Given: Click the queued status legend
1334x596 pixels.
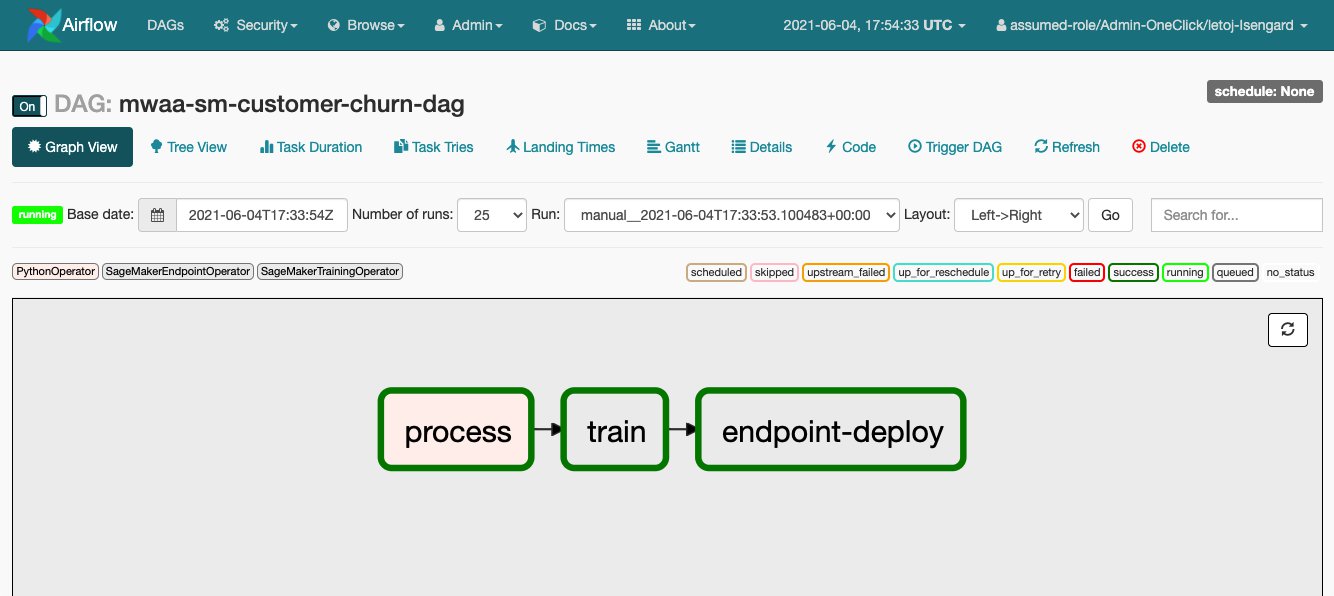Looking at the screenshot, I should click(1235, 272).
